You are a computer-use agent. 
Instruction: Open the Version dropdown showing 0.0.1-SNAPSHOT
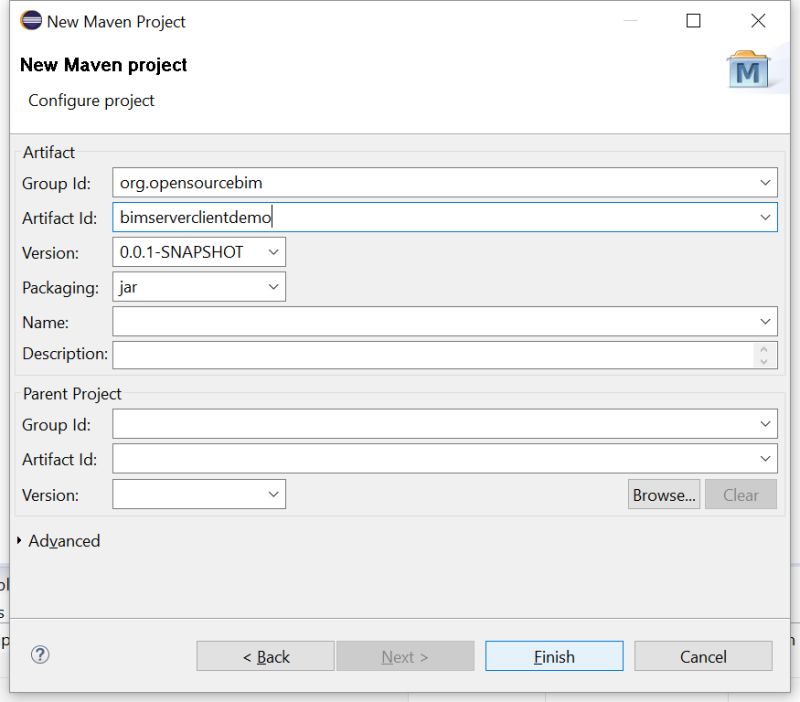[272, 252]
